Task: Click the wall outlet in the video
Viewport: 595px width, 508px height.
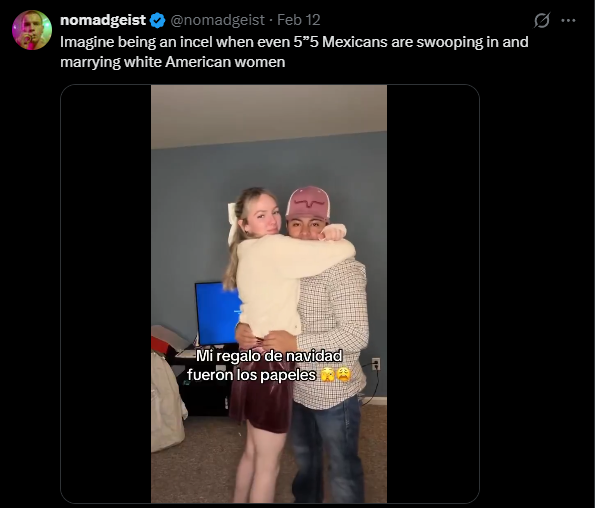Action: [375, 363]
